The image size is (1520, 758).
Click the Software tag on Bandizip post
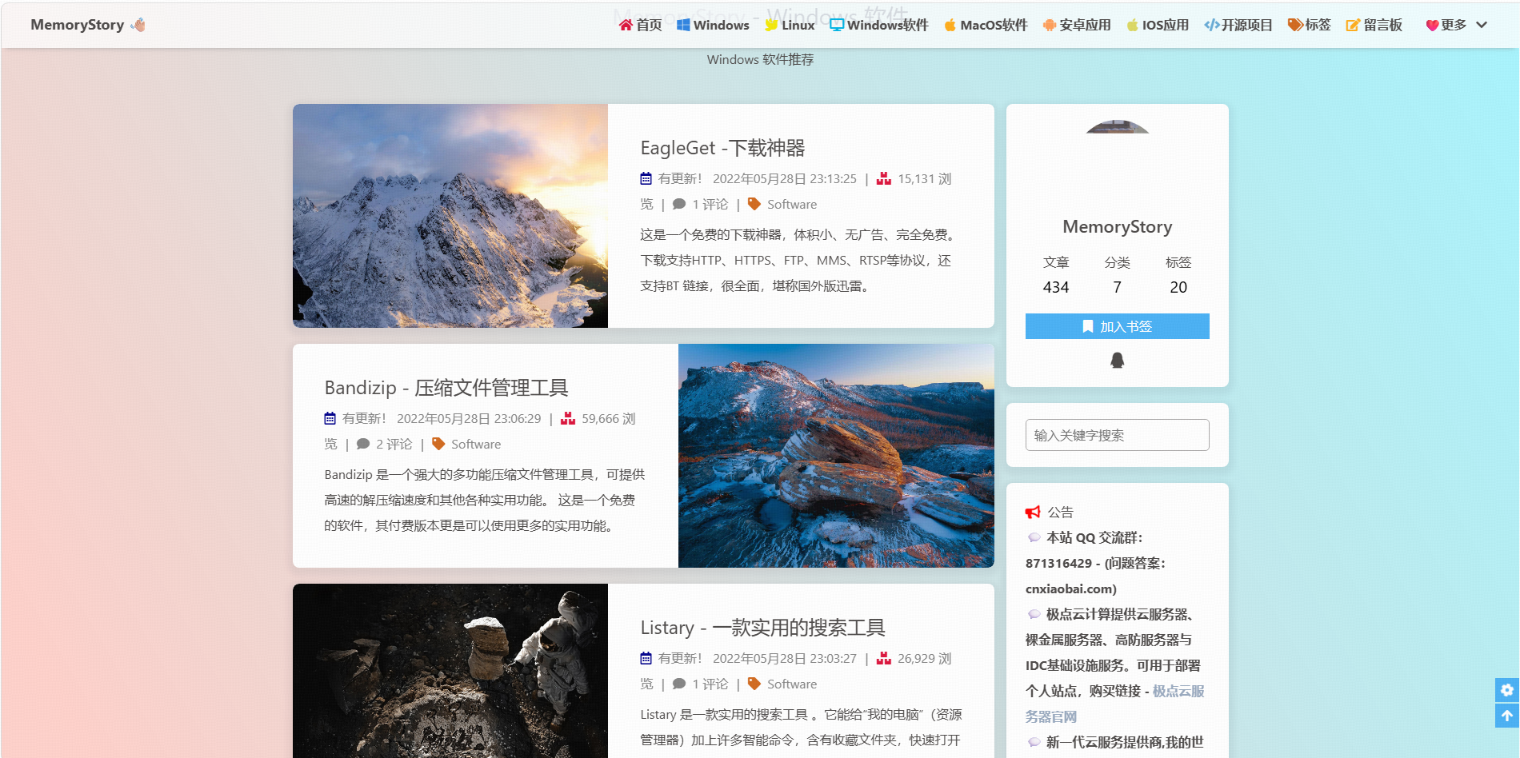[x=476, y=444]
